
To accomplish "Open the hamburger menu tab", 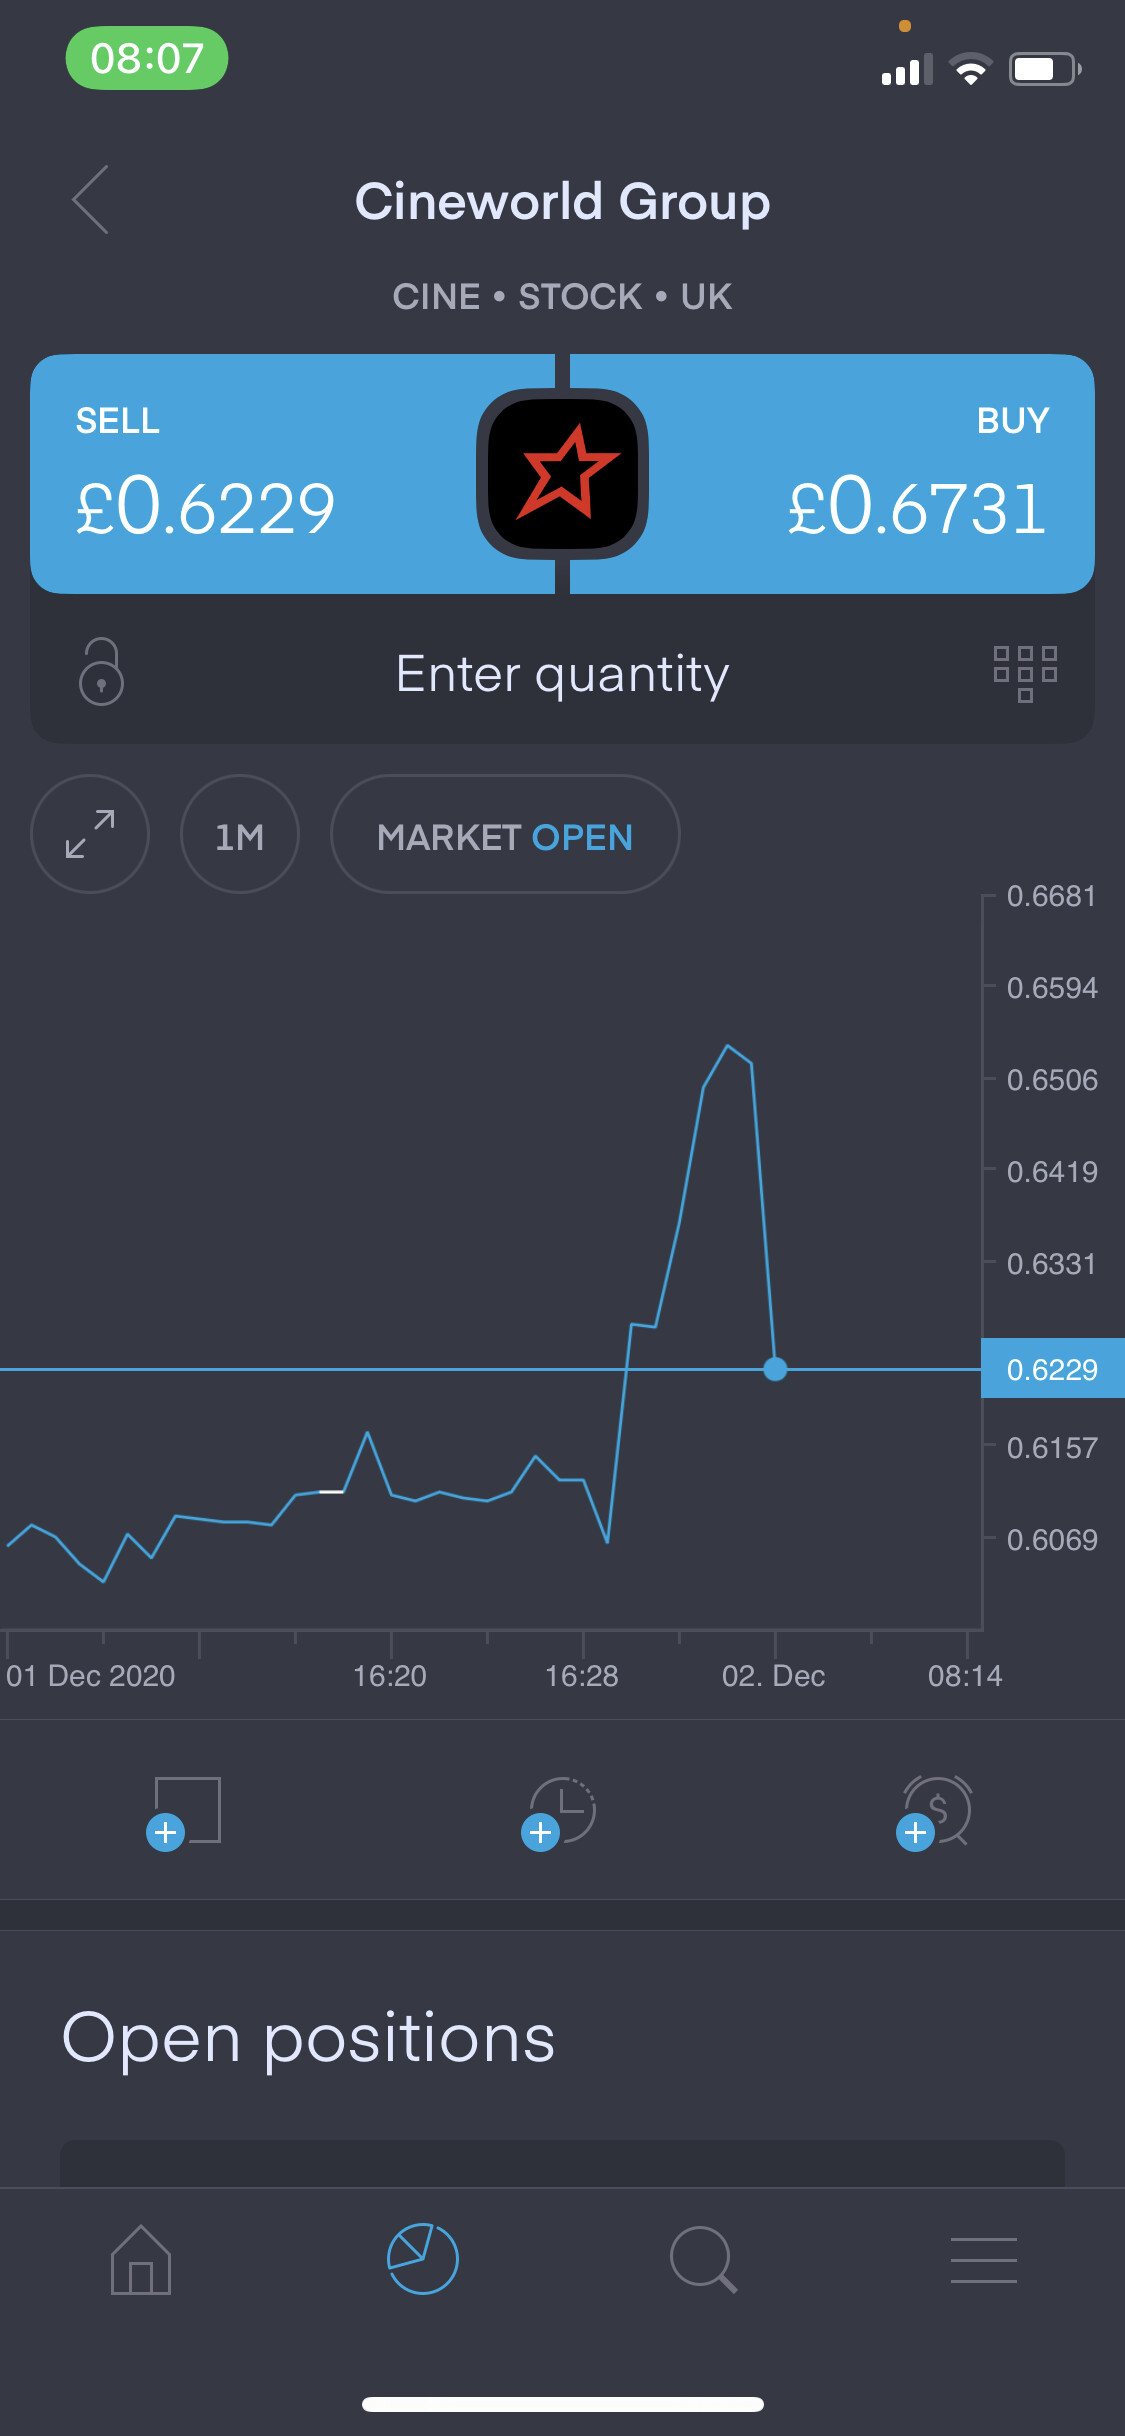I will 984,2260.
